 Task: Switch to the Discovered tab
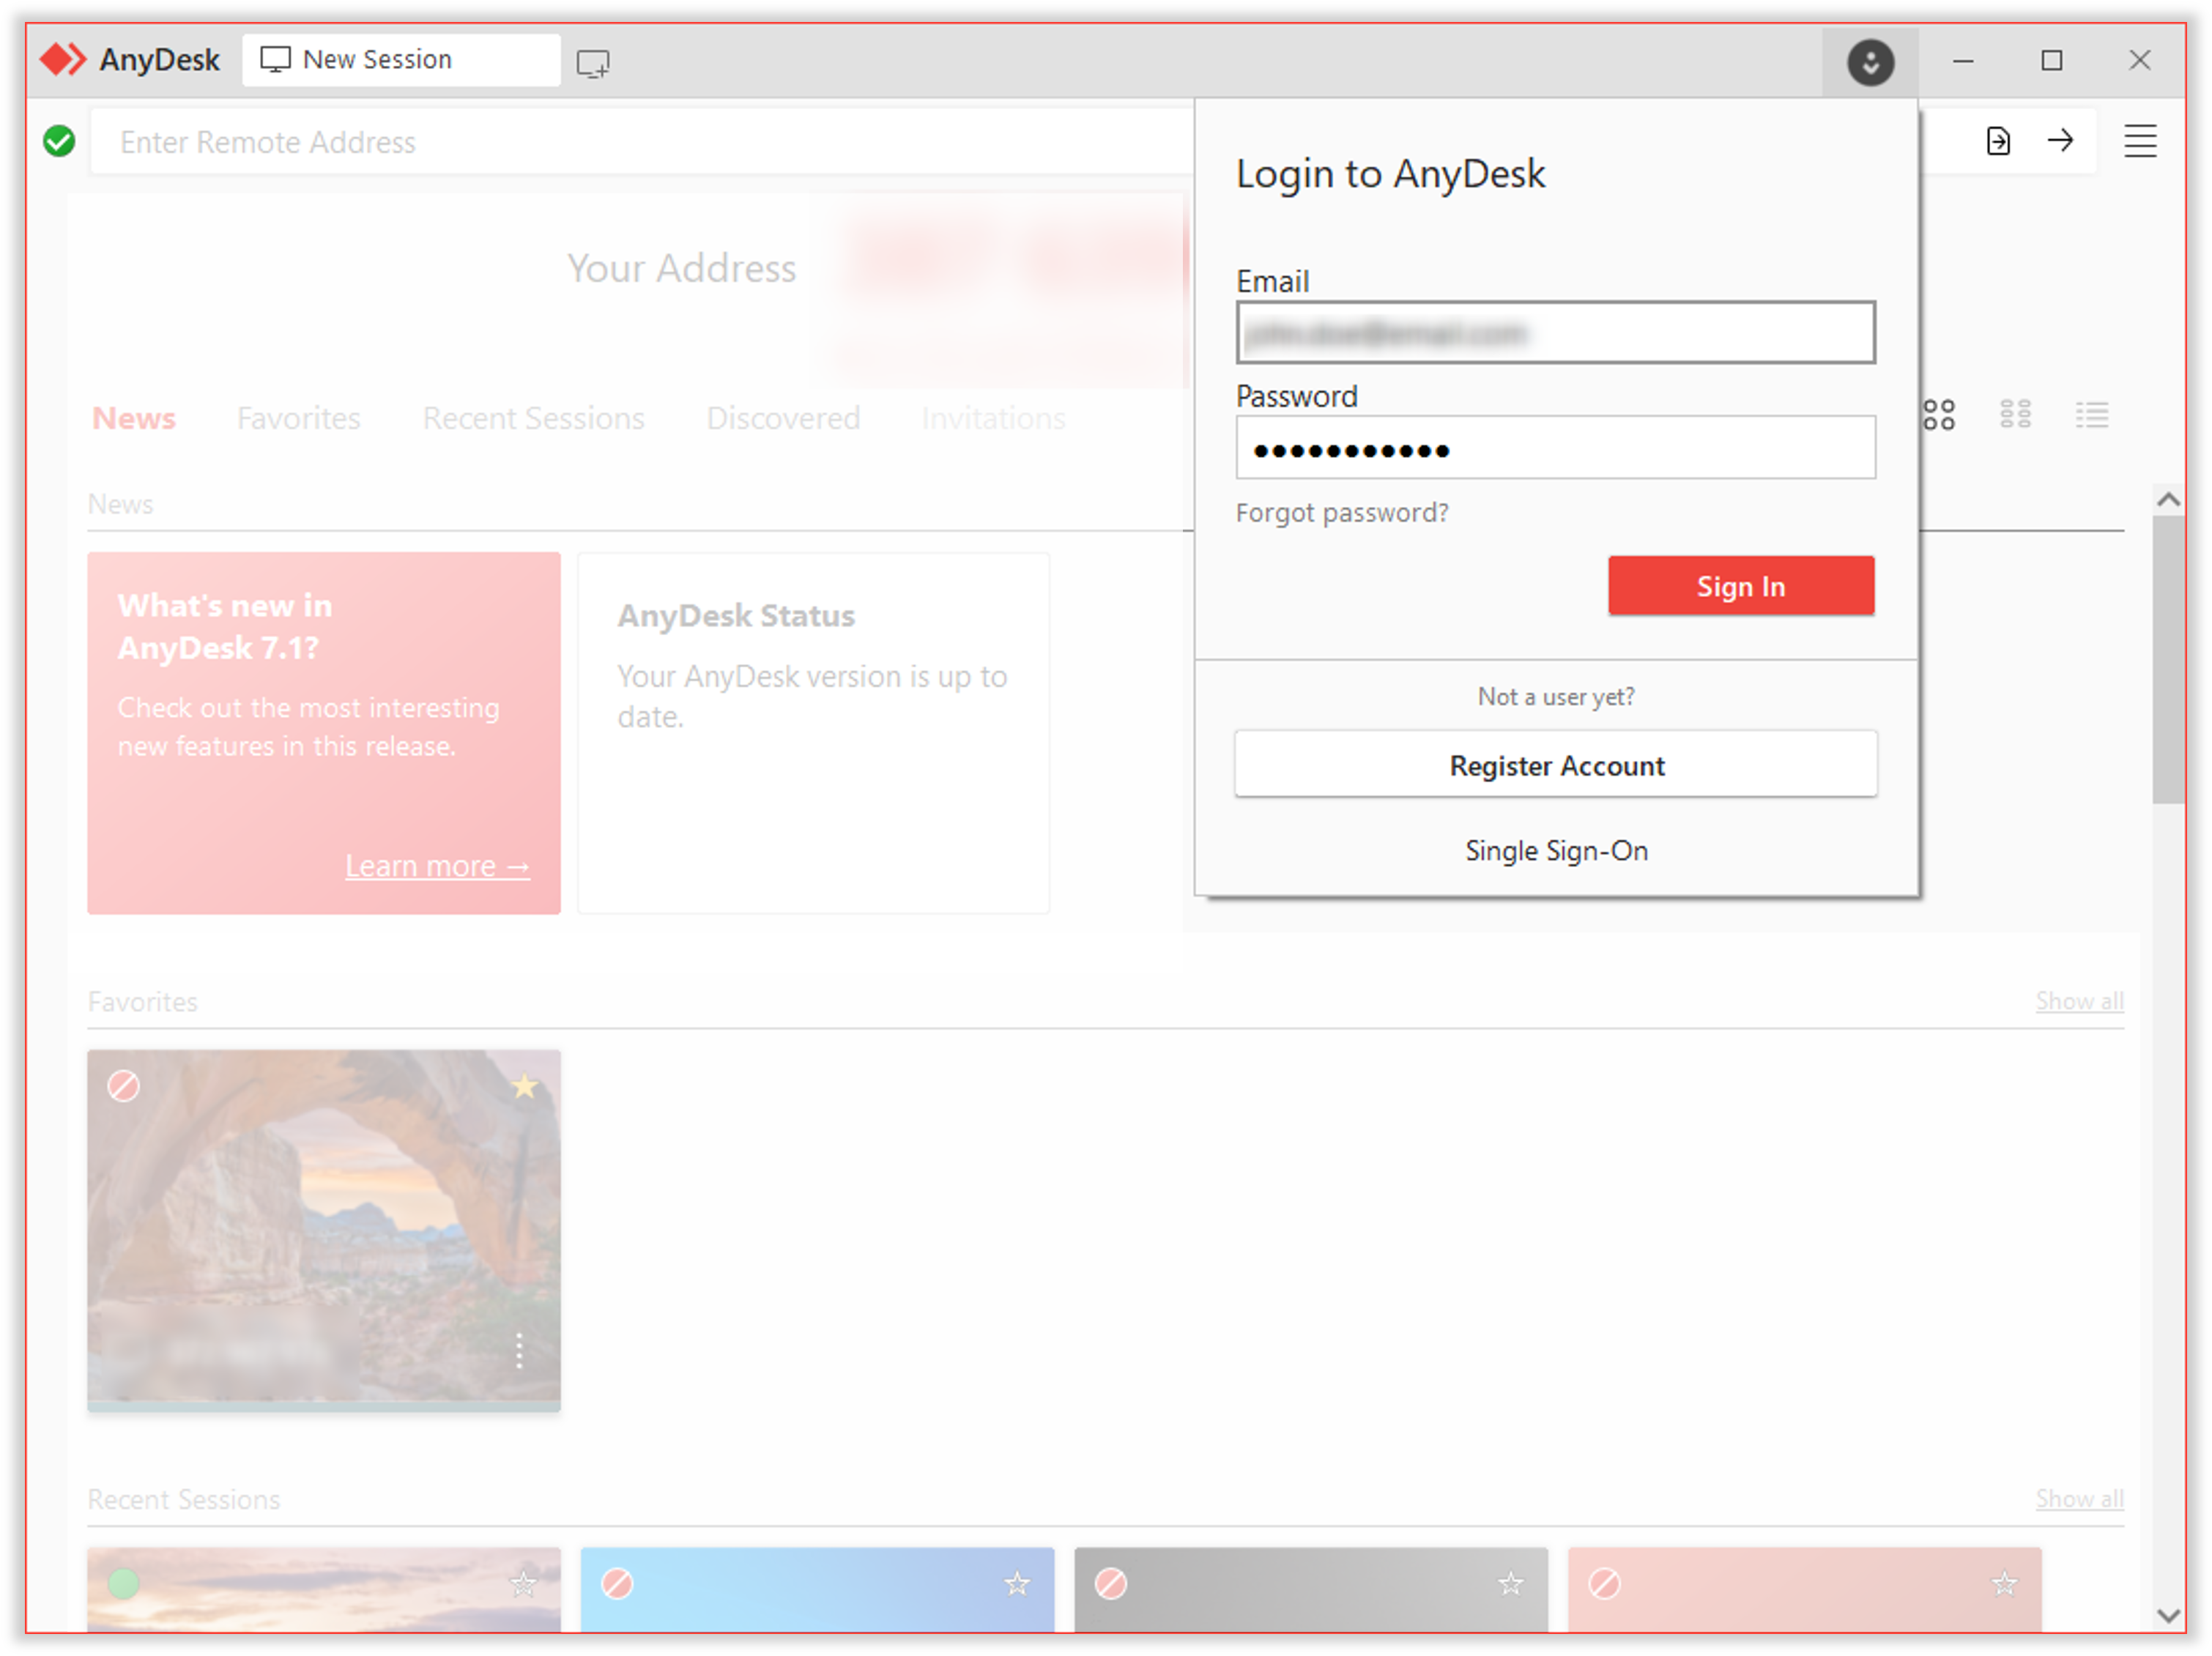point(782,418)
